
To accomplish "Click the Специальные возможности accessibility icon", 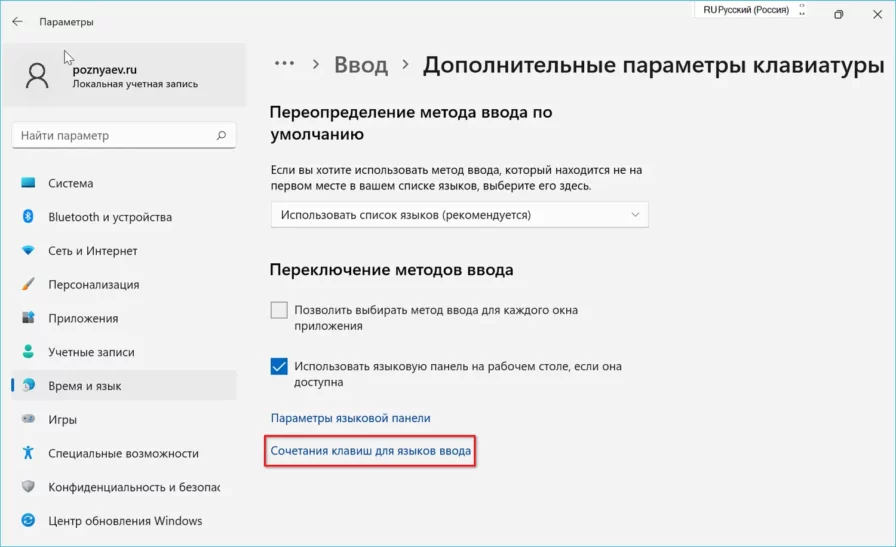I will tap(28, 453).
